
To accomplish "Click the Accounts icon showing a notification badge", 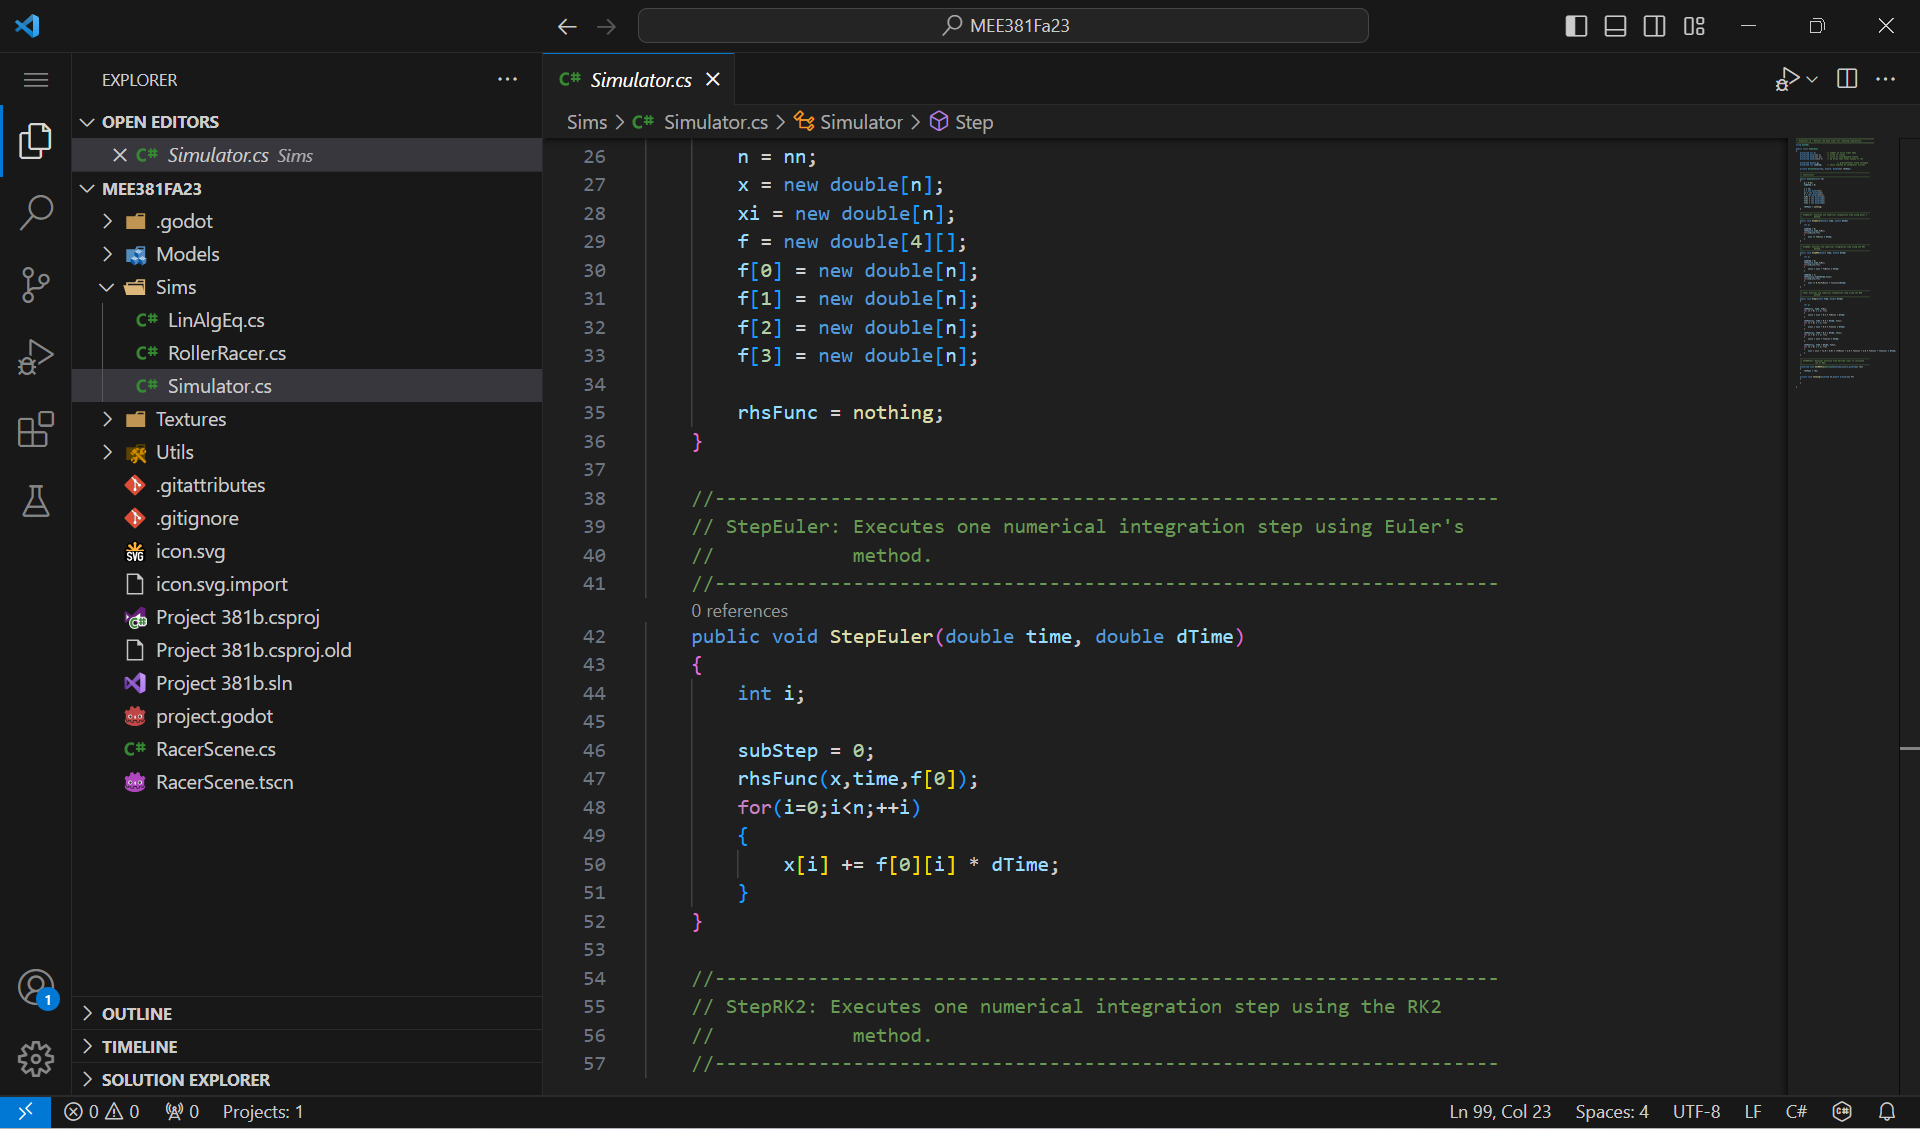I will pyautogui.click(x=36, y=988).
